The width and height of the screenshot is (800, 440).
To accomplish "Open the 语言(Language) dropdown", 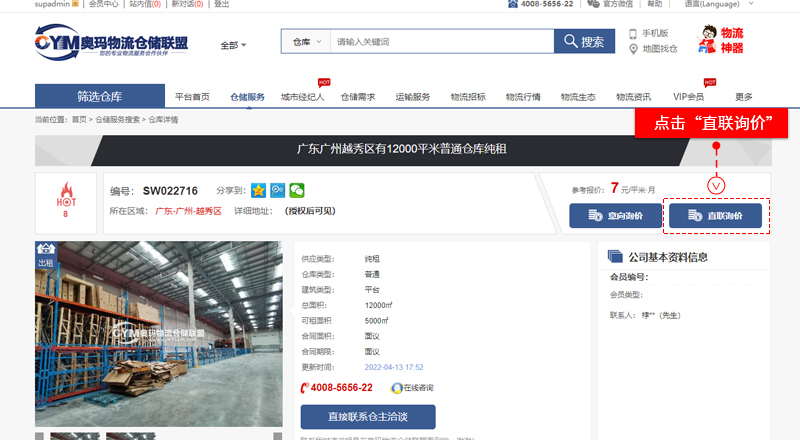I will (756, 4).
